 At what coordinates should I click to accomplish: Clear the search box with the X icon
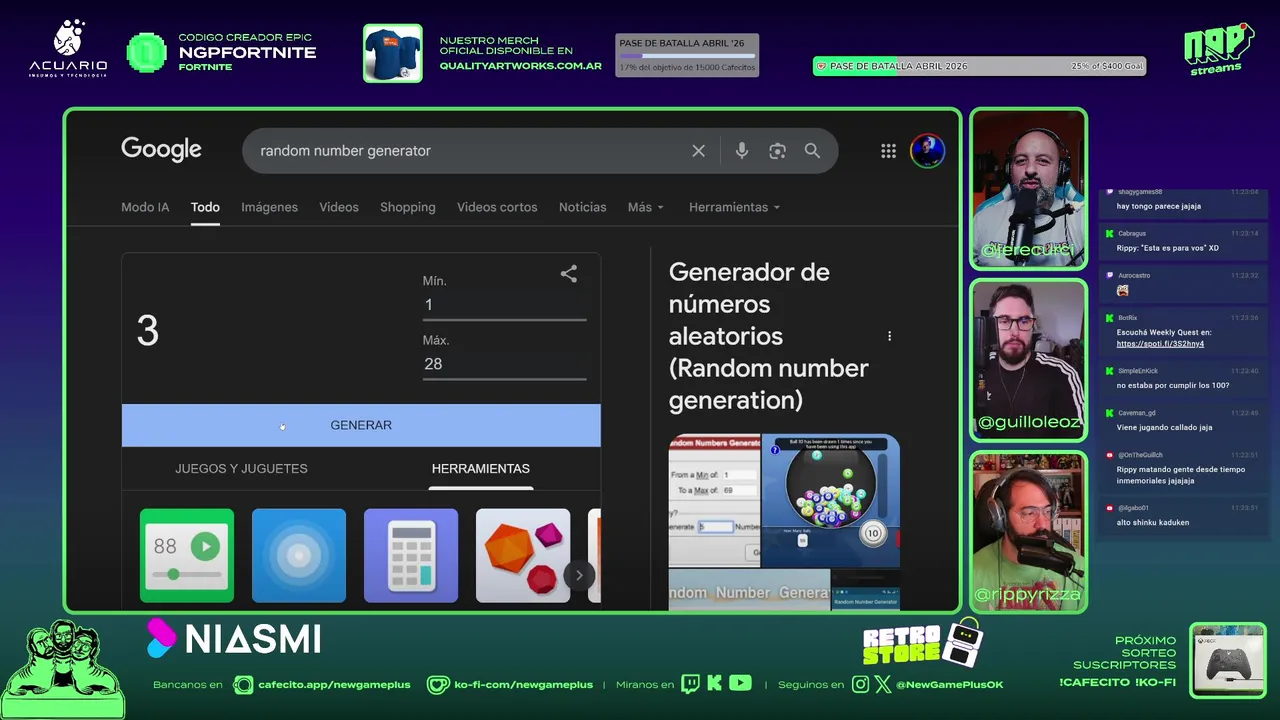pyautogui.click(x=698, y=151)
